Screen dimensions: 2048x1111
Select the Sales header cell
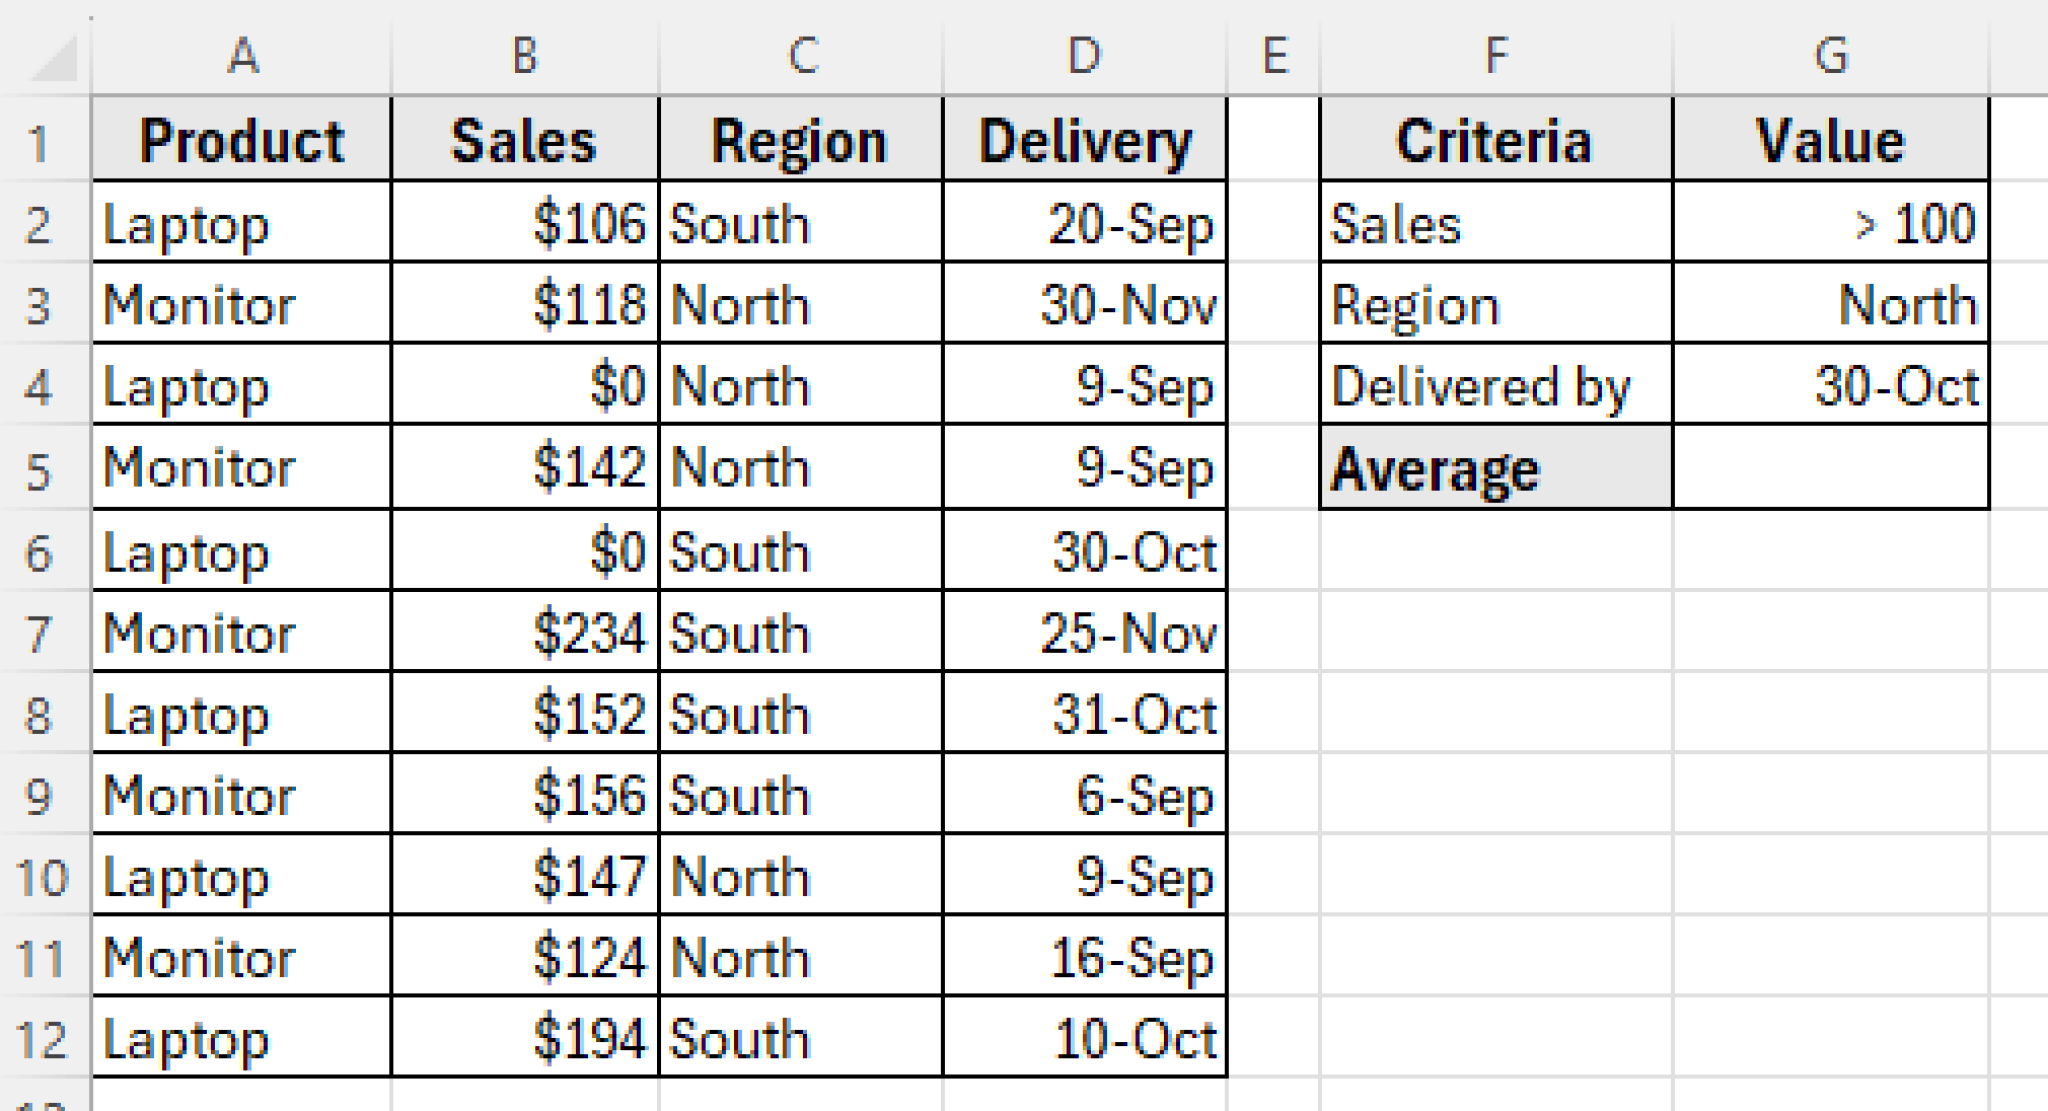[523, 140]
